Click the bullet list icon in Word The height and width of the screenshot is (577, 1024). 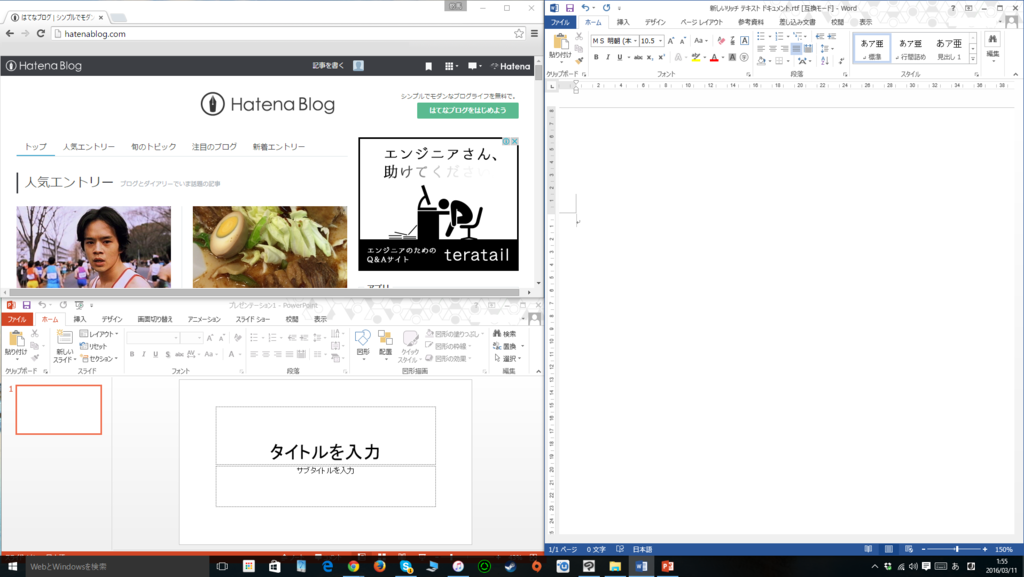tap(761, 37)
